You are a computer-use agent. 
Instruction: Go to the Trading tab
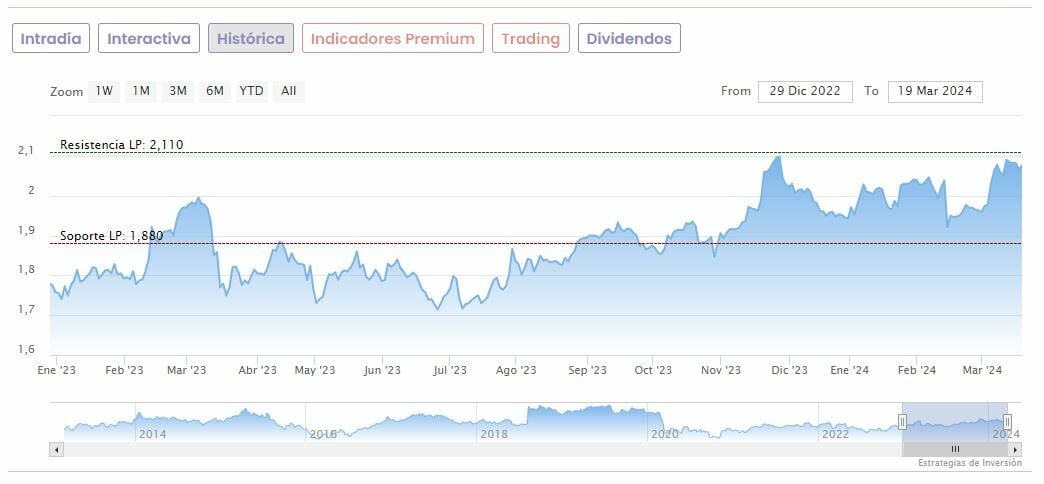pyautogui.click(x=530, y=39)
